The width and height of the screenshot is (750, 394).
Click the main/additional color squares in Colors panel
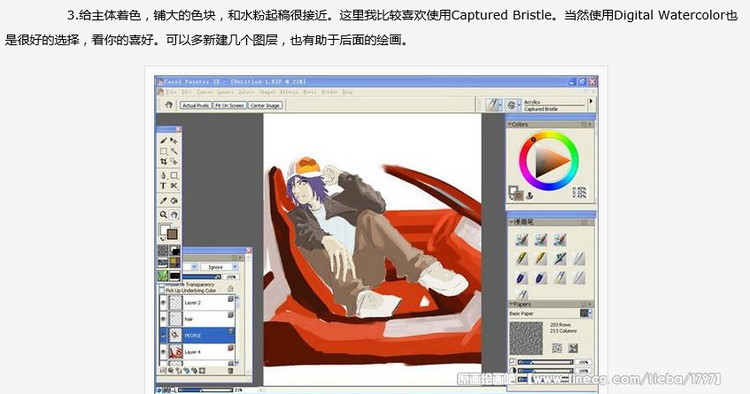(x=516, y=193)
